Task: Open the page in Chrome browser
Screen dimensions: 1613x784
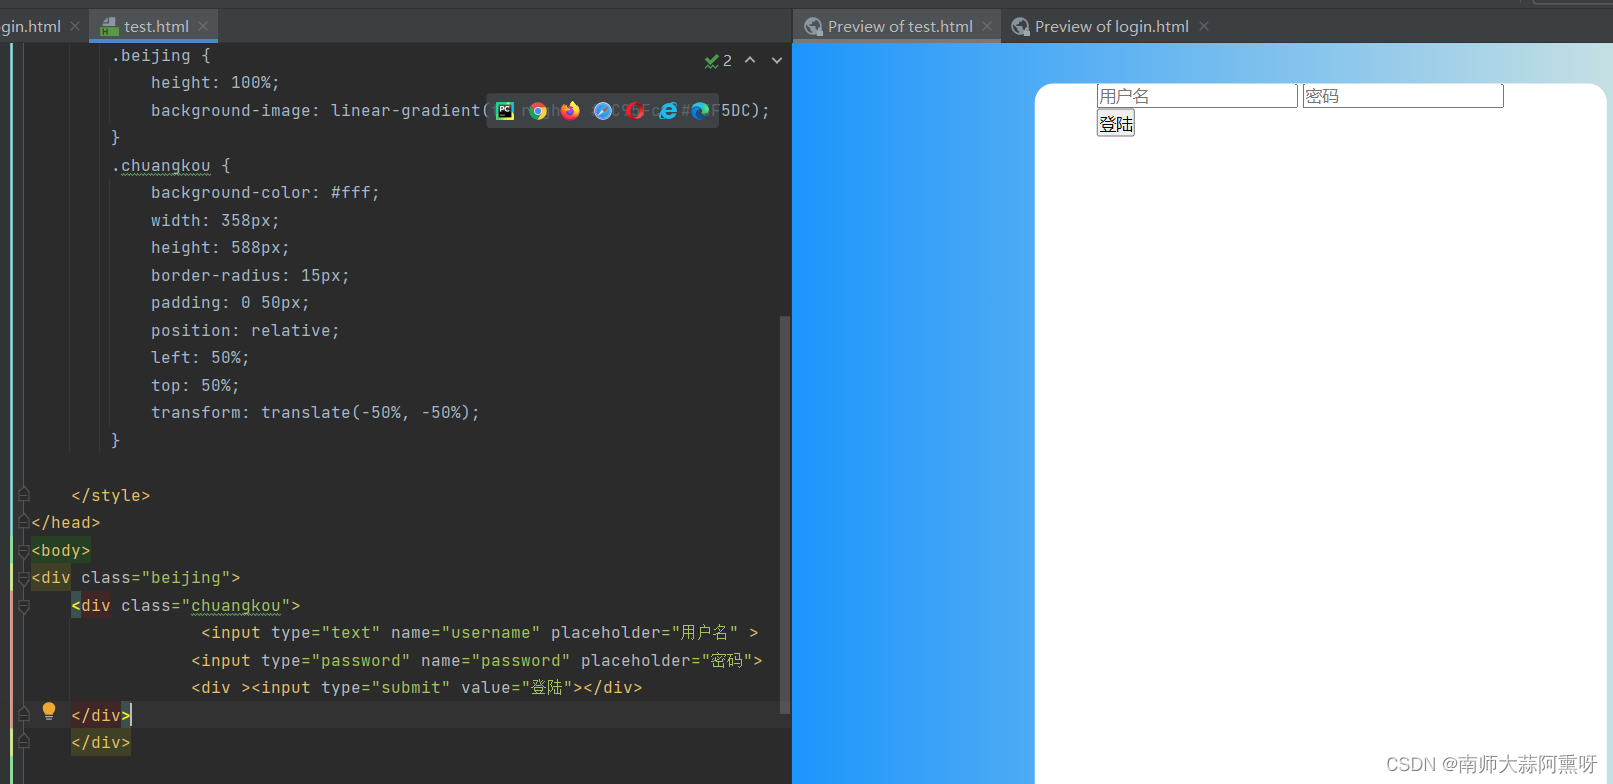Action: pos(538,111)
